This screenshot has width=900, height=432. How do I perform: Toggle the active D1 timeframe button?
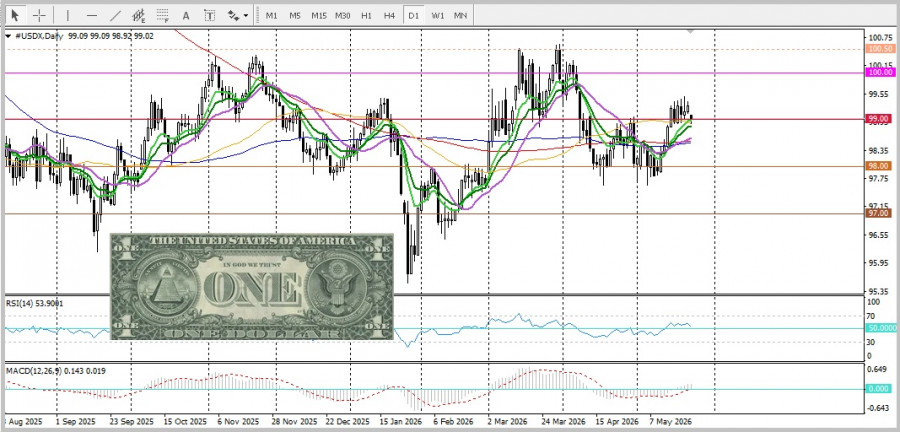tap(414, 15)
